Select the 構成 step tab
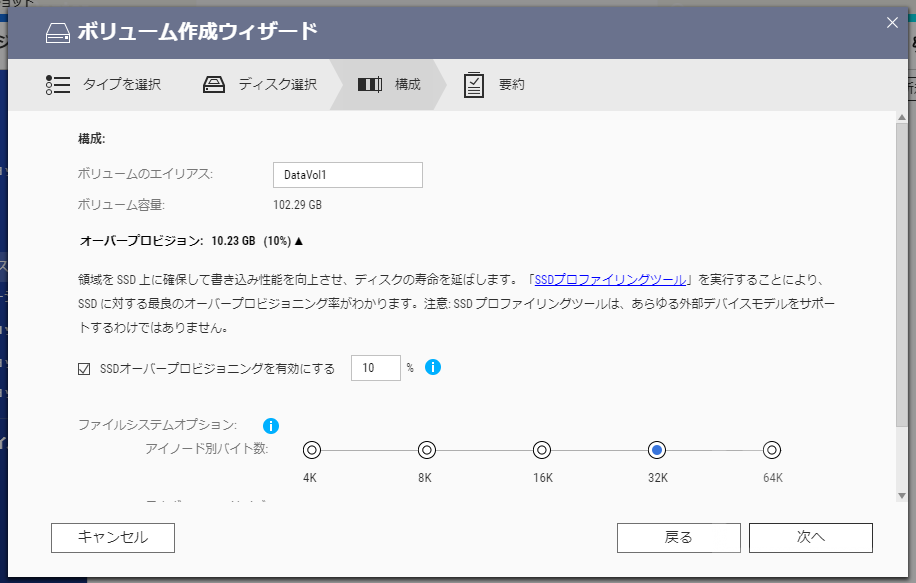 [x=389, y=85]
